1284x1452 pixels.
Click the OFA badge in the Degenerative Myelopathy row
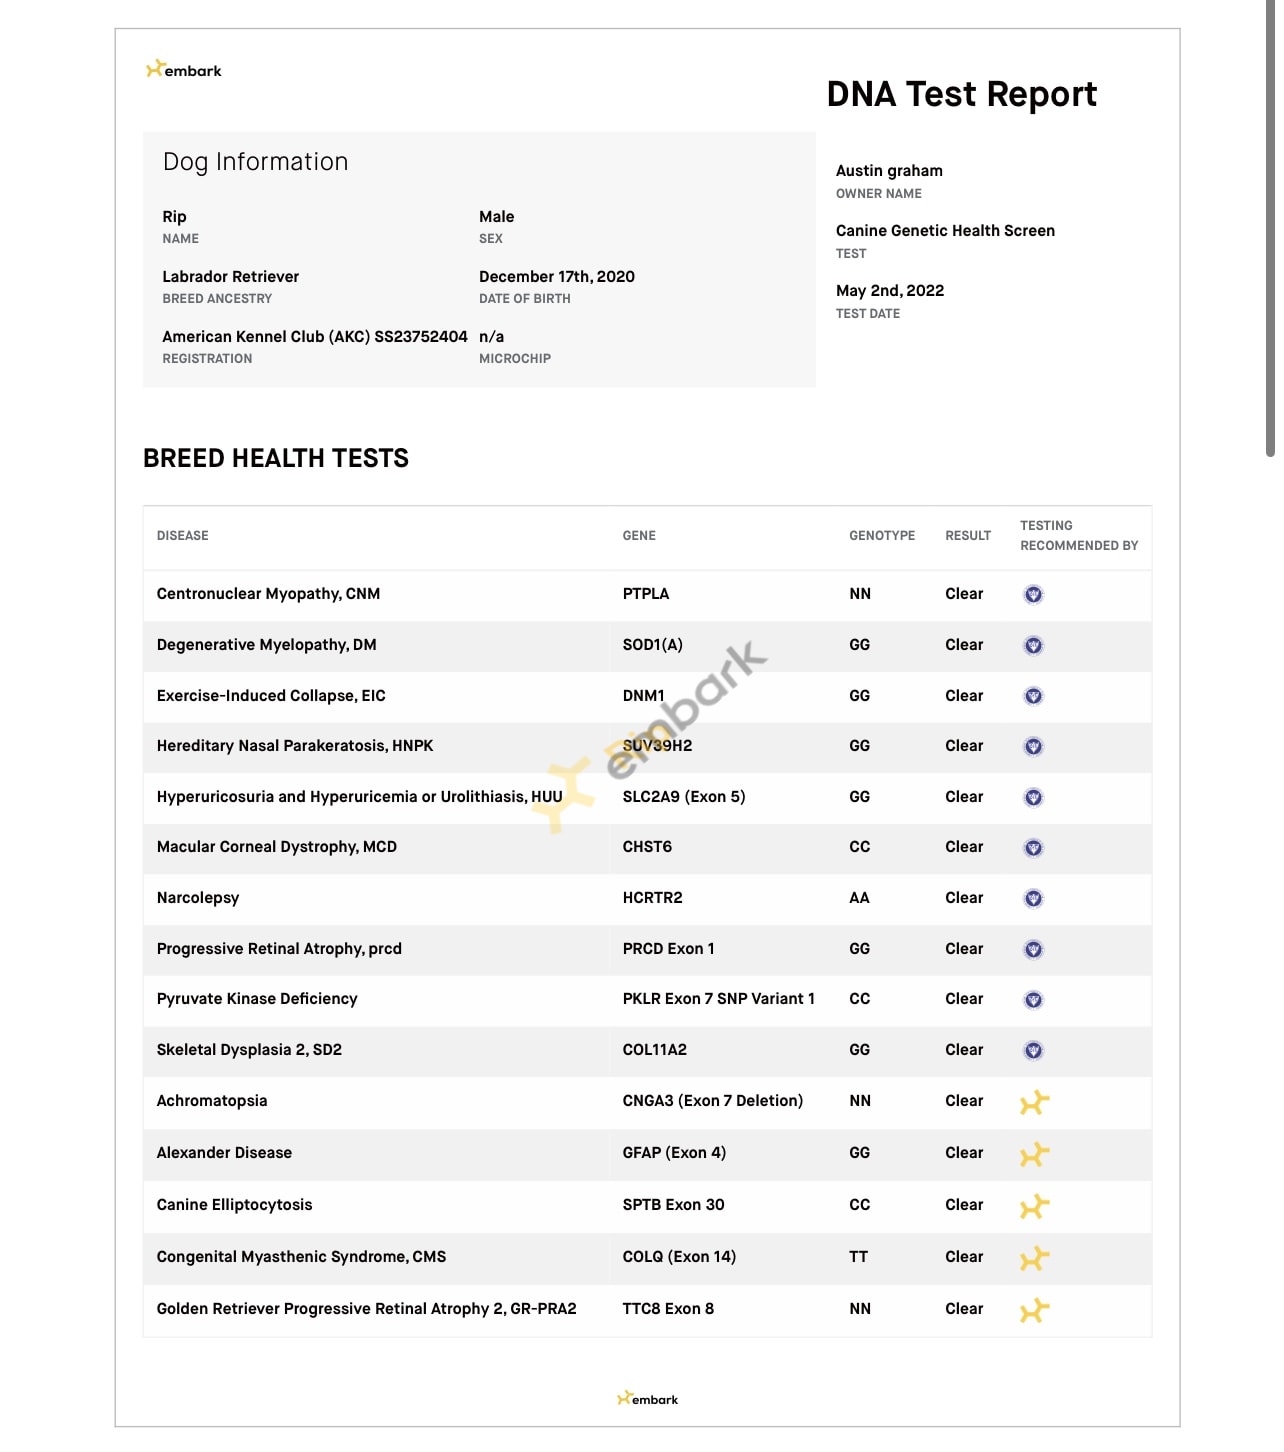point(1033,646)
